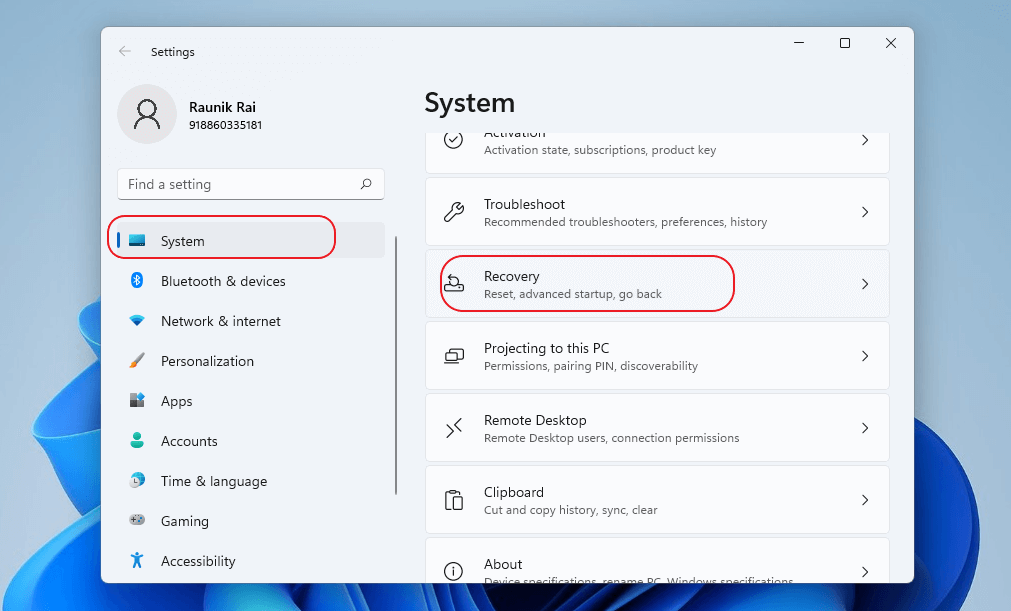Open Network & internet settings
This screenshot has height=611, width=1011.
coord(220,321)
